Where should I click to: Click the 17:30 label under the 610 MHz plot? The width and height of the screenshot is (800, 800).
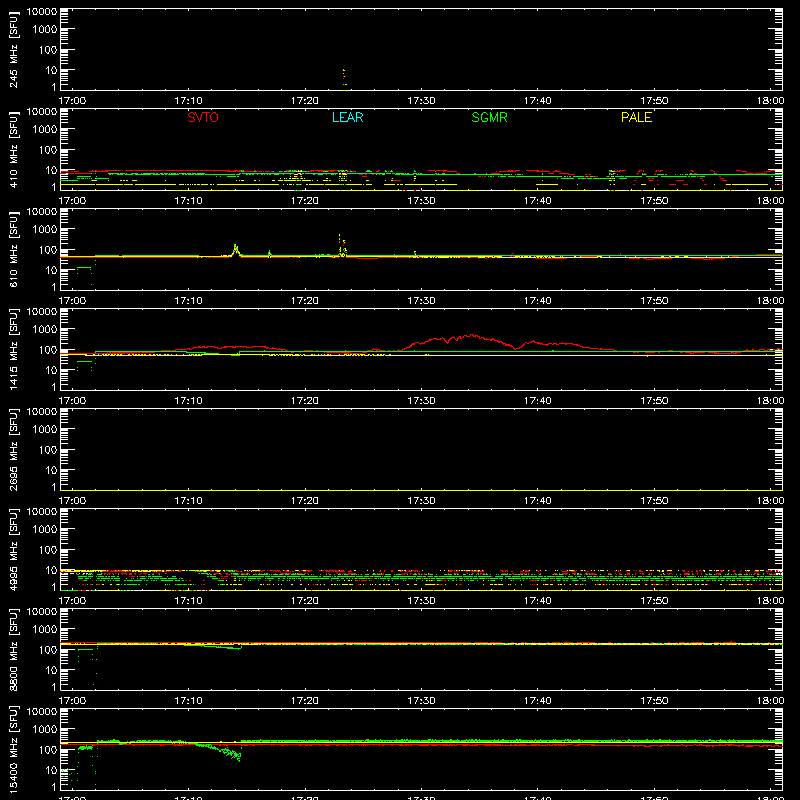point(421,301)
